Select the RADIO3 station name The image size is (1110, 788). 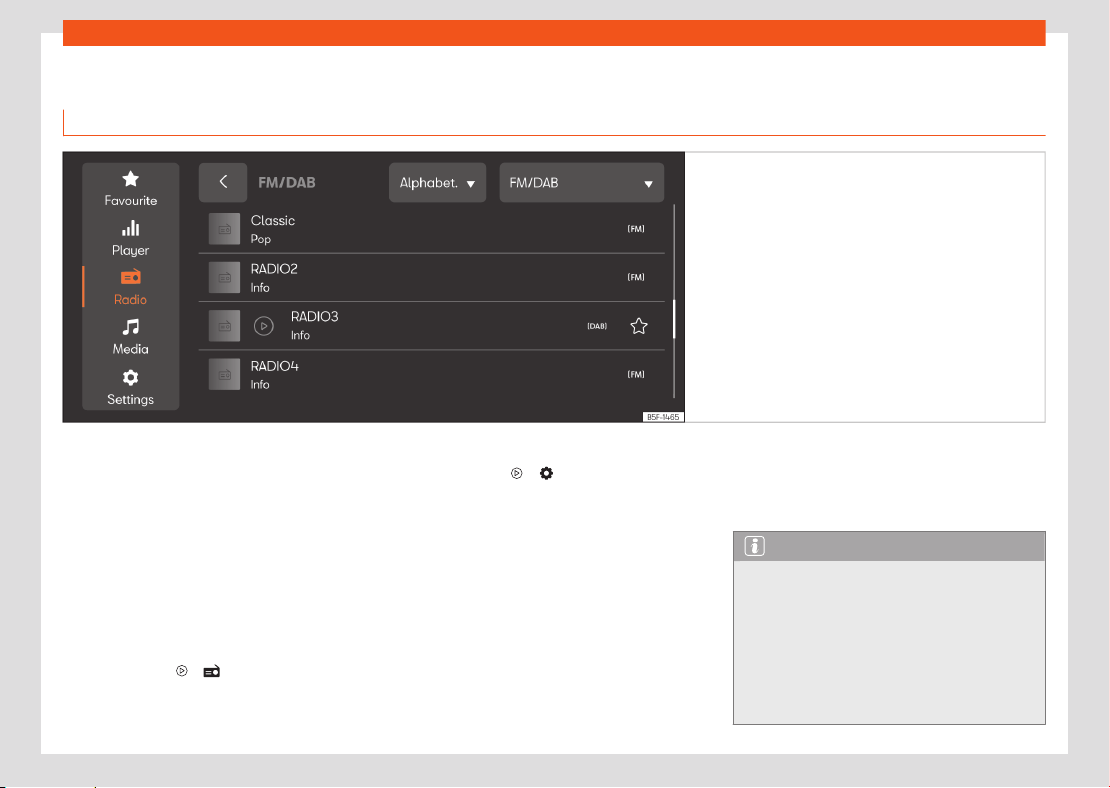[x=314, y=316]
